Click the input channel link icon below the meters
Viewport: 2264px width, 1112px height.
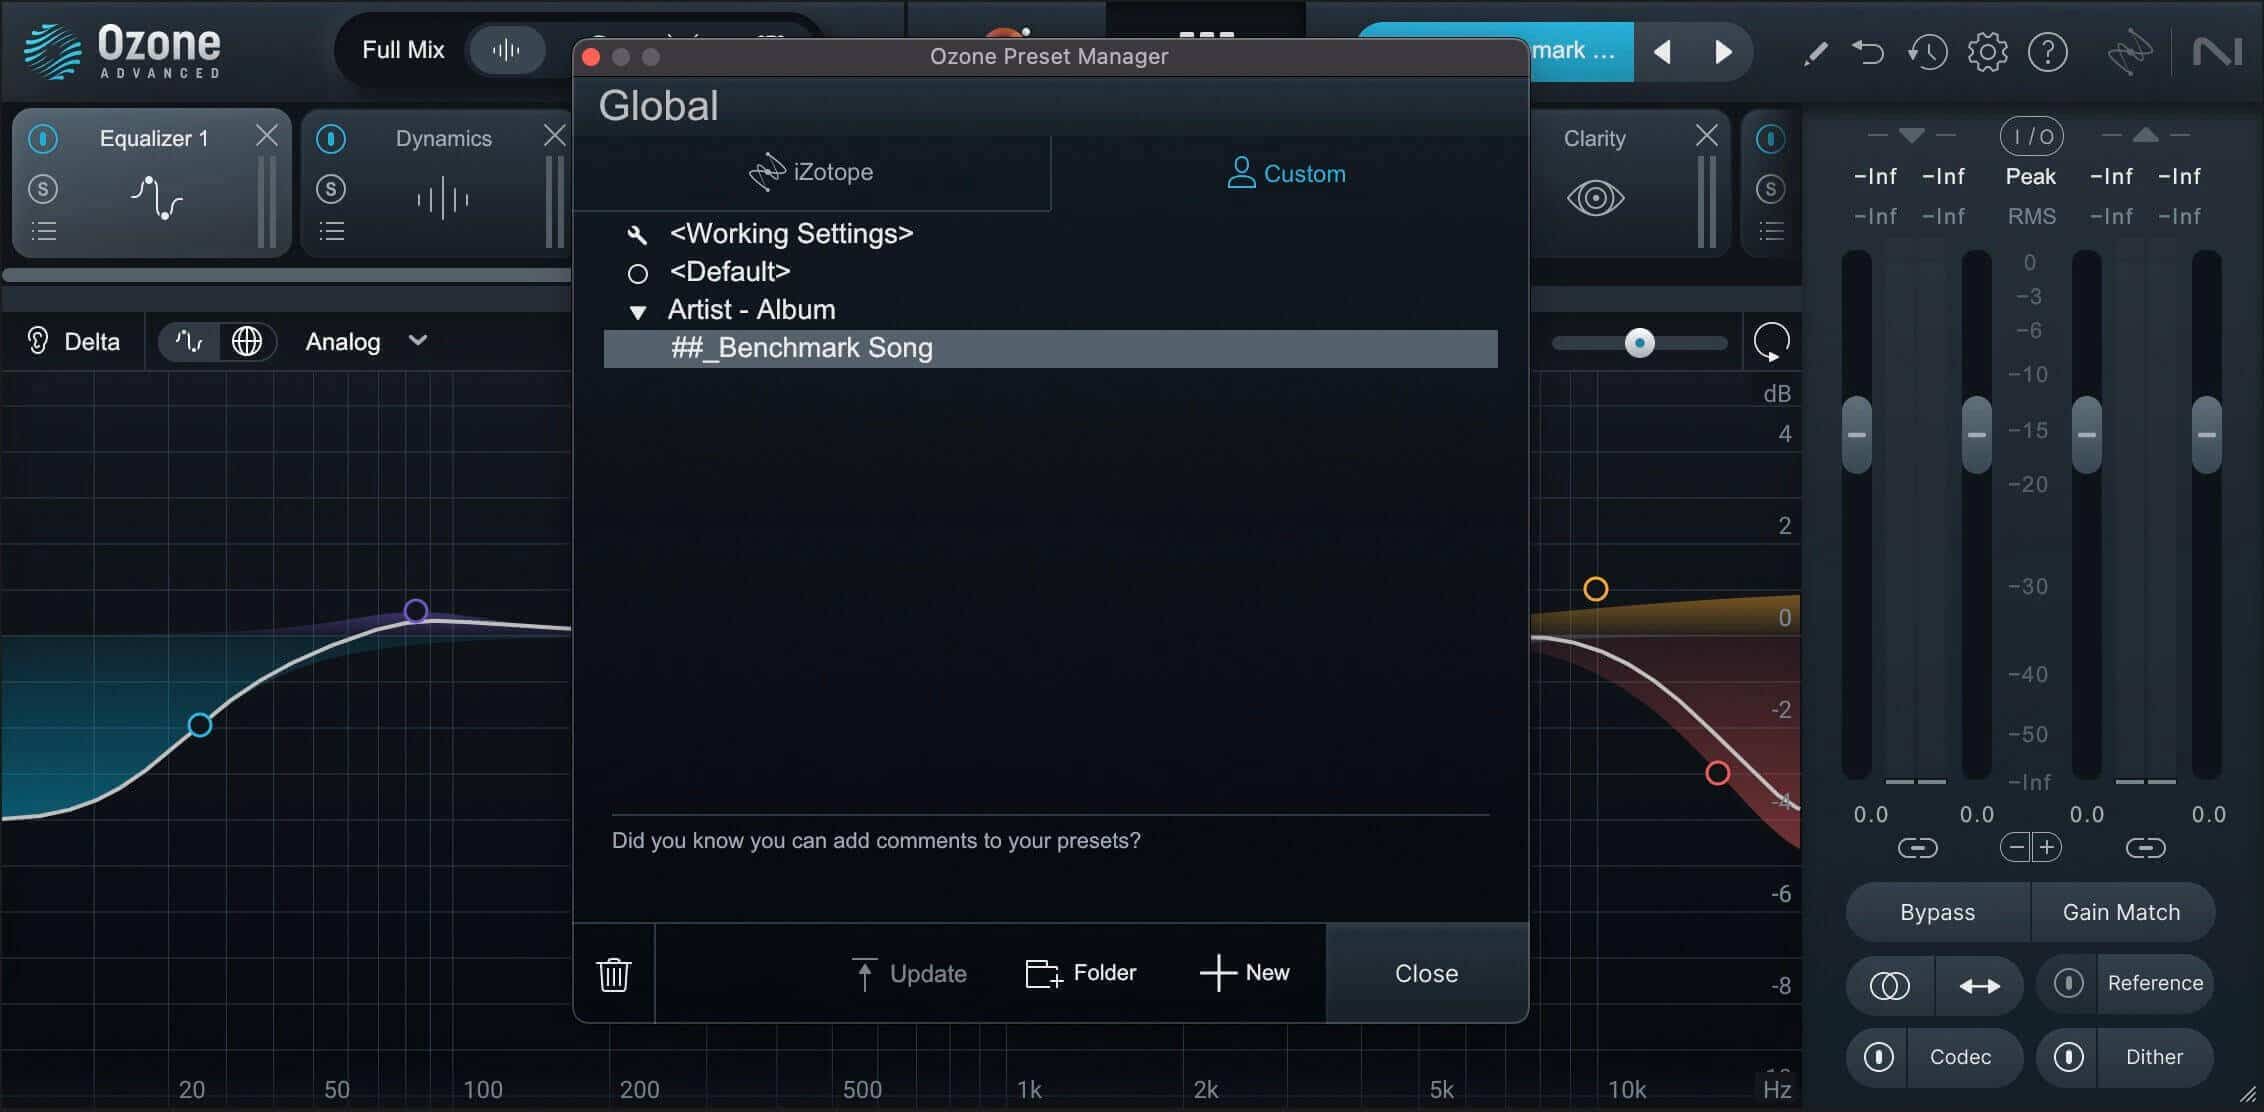click(x=1918, y=848)
